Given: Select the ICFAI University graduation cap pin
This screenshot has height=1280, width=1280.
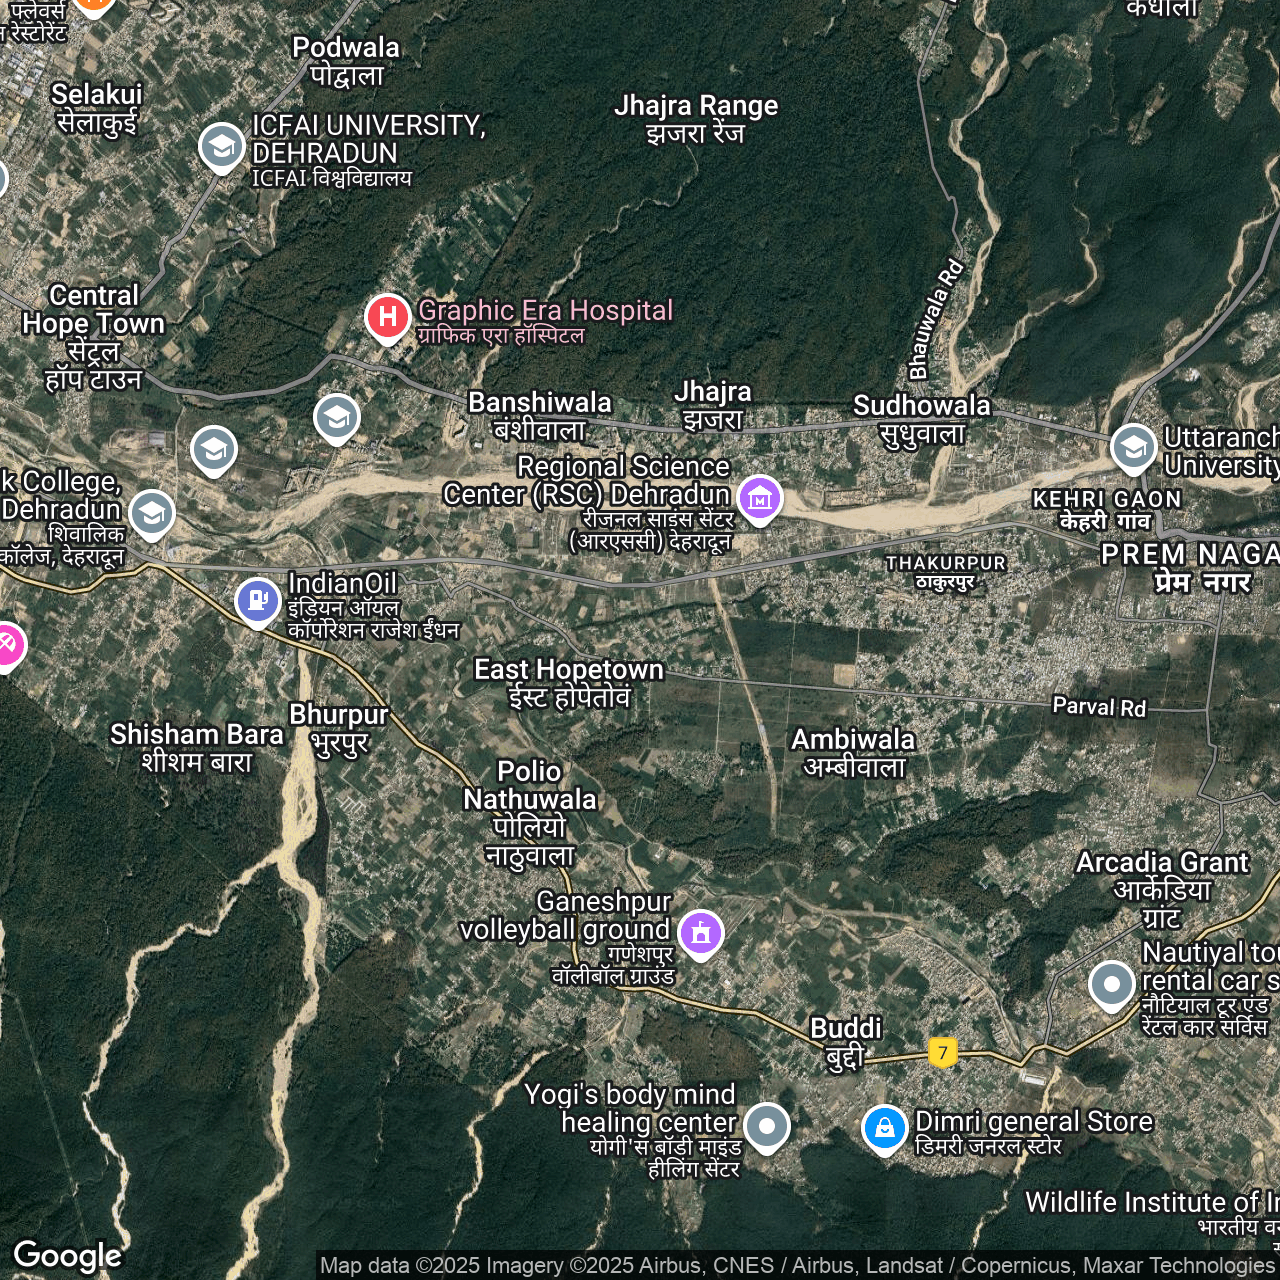Looking at the screenshot, I should pos(221,147).
